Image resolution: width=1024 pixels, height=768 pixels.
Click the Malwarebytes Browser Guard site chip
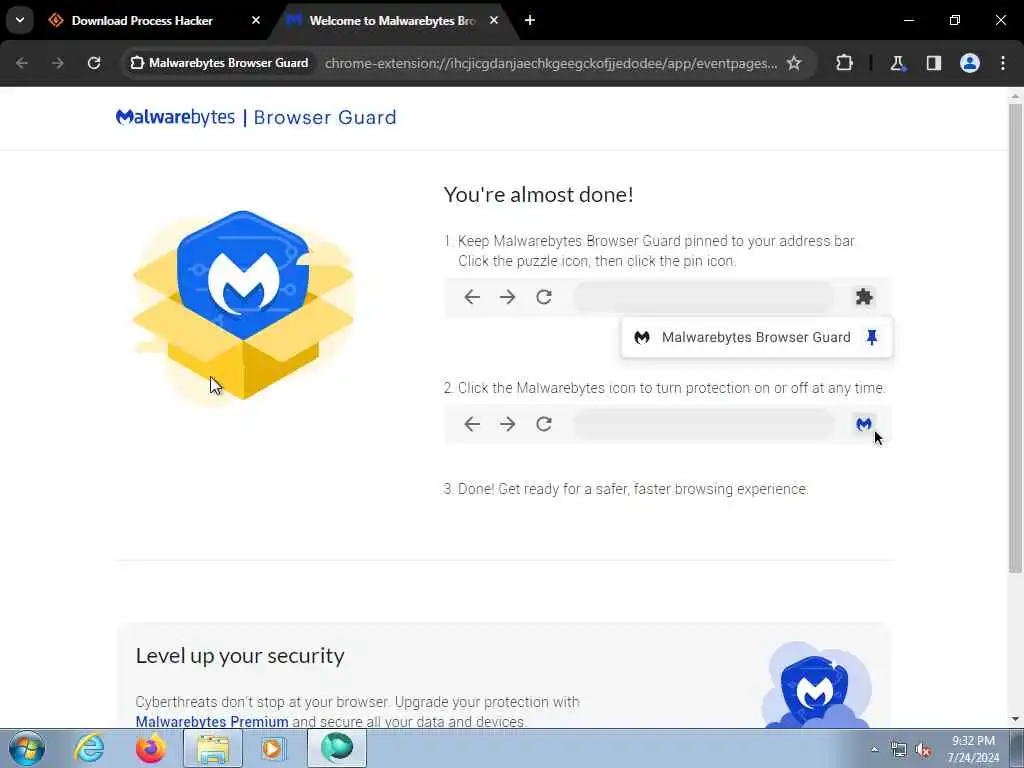[219, 63]
